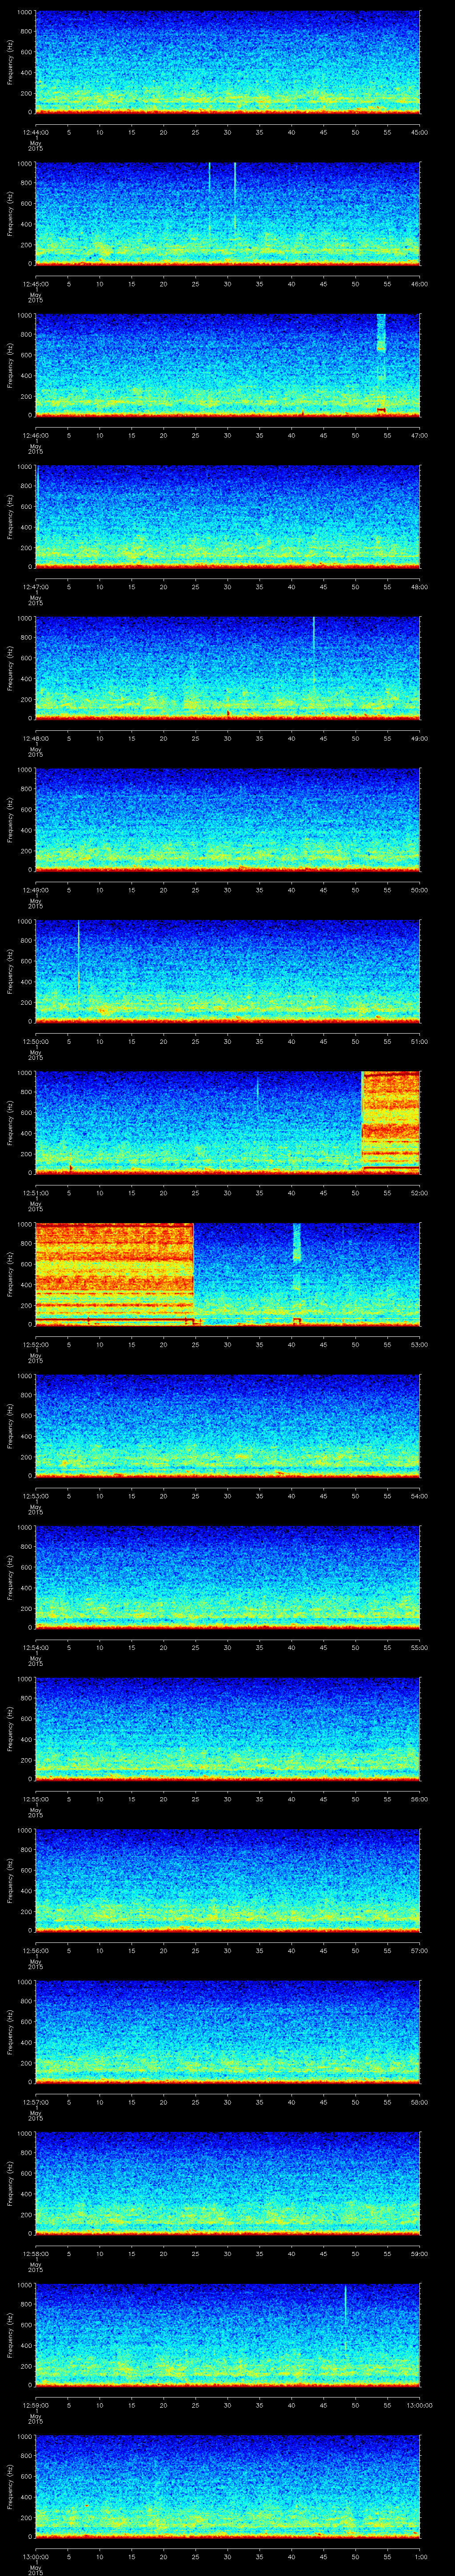Click the 12:55:00 start time label
This screenshot has width=455, height=2576.
click(x=35, y=1798)
